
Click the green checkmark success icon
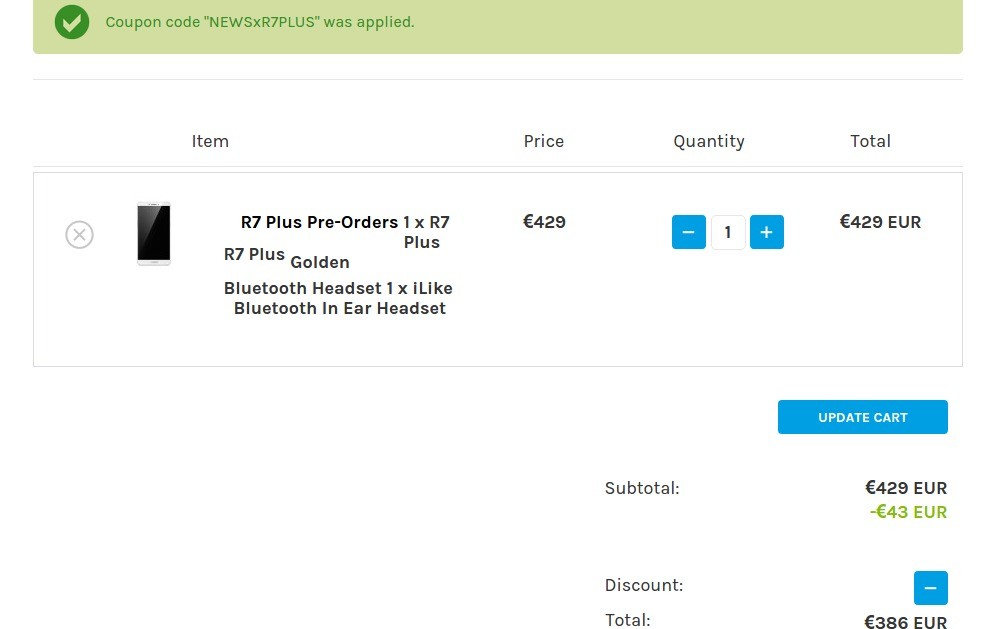tap(72, 22)
